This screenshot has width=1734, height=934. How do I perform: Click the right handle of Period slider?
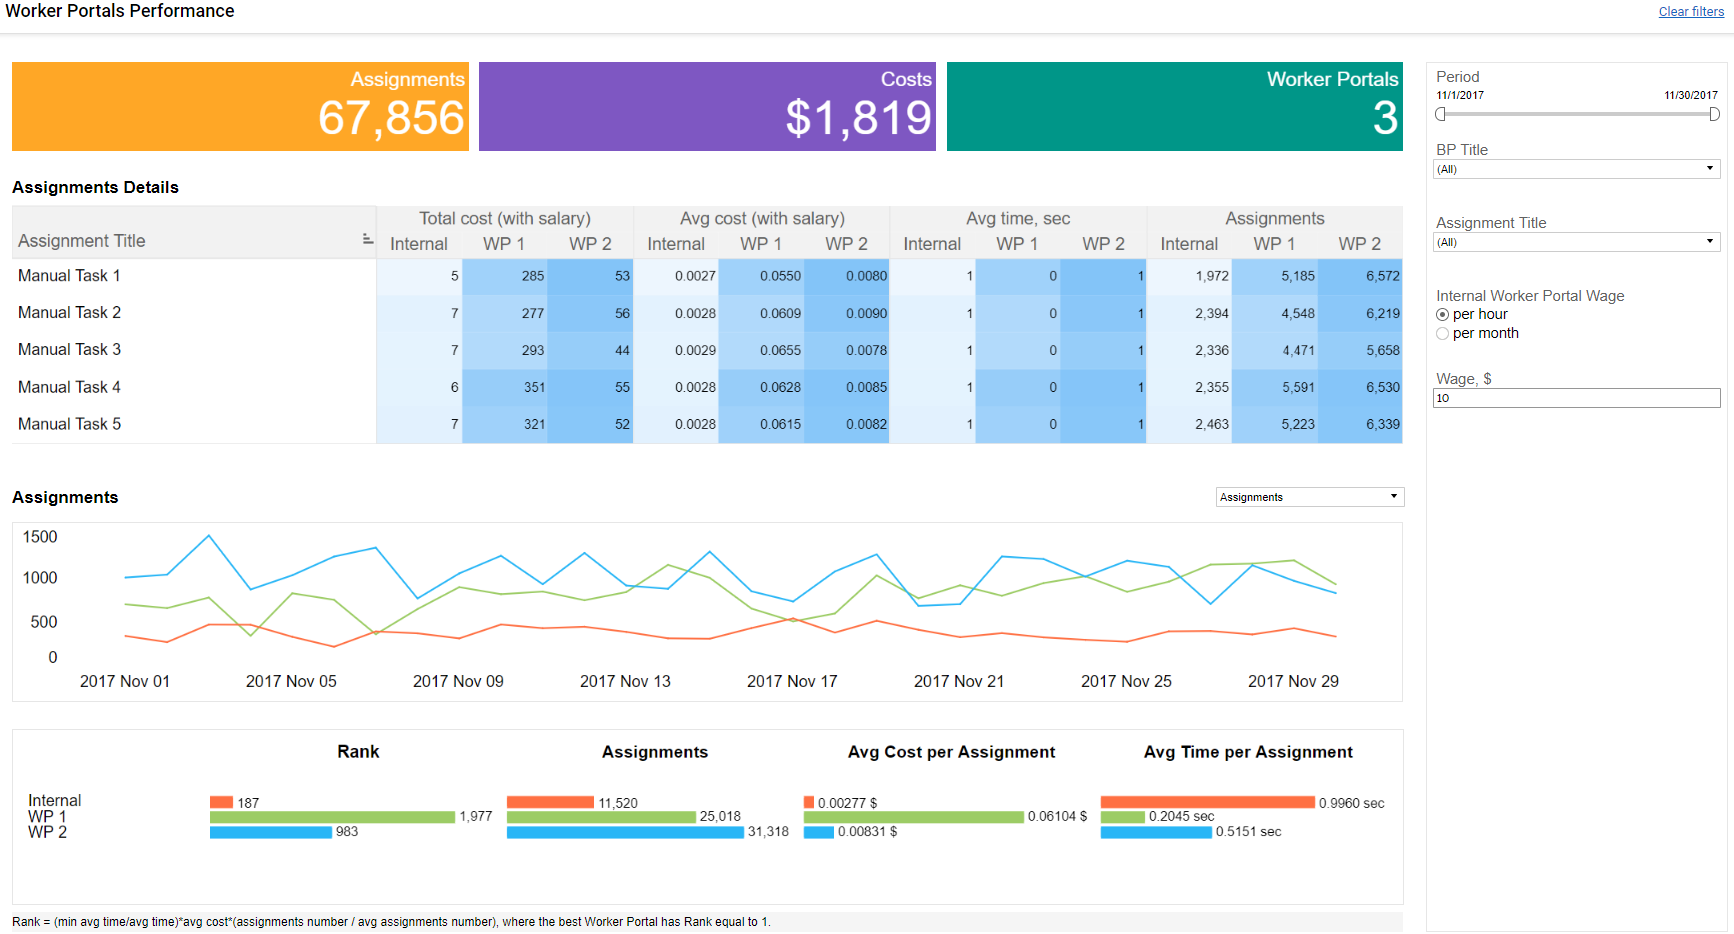pos(1714,114)
